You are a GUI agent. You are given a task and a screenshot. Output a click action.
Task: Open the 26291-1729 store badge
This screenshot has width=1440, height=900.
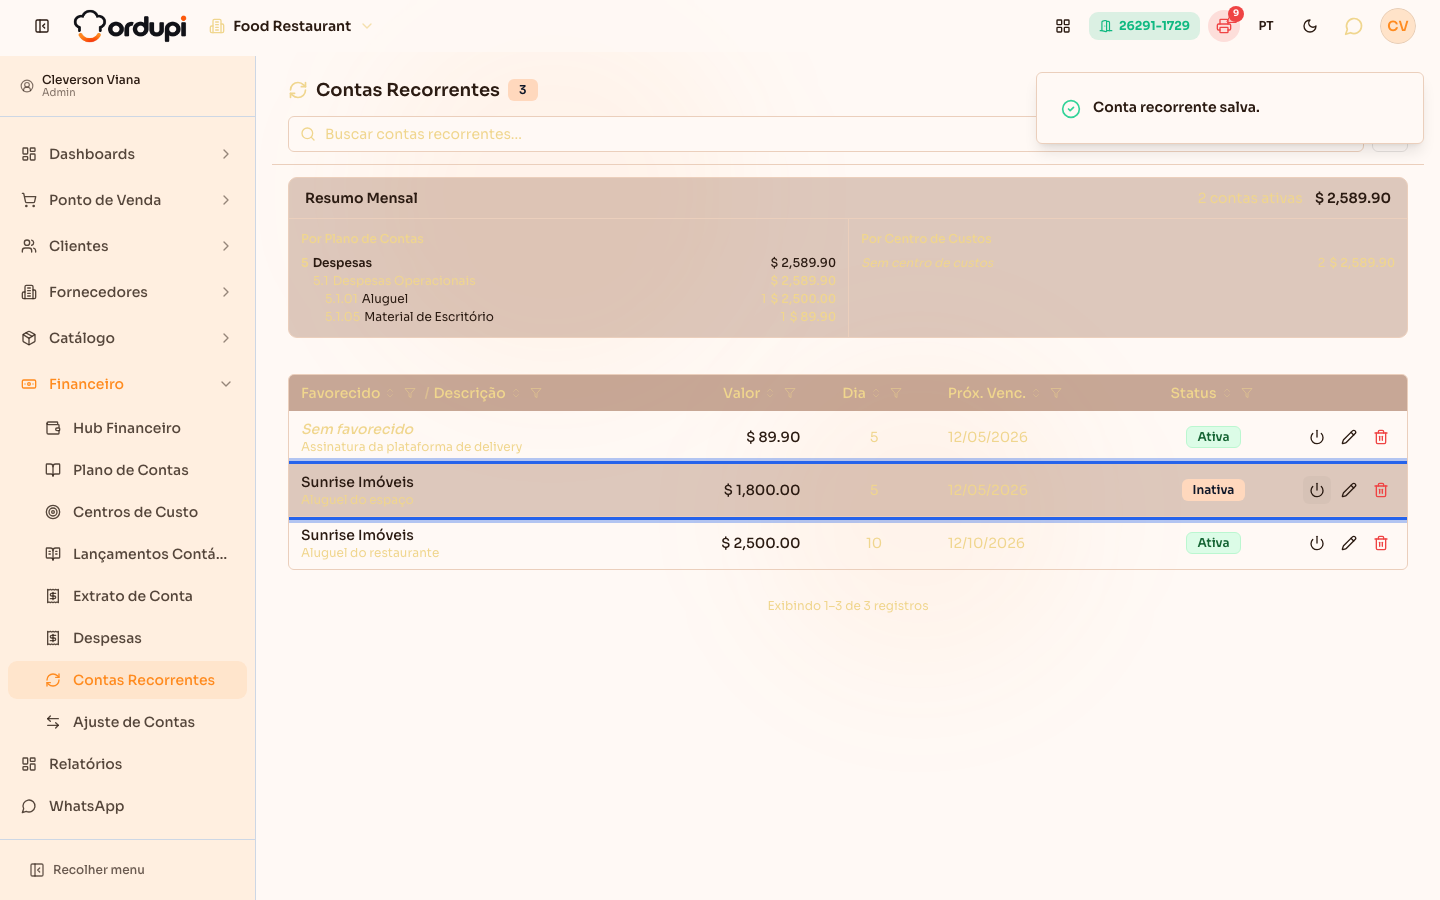point(1144,26)
